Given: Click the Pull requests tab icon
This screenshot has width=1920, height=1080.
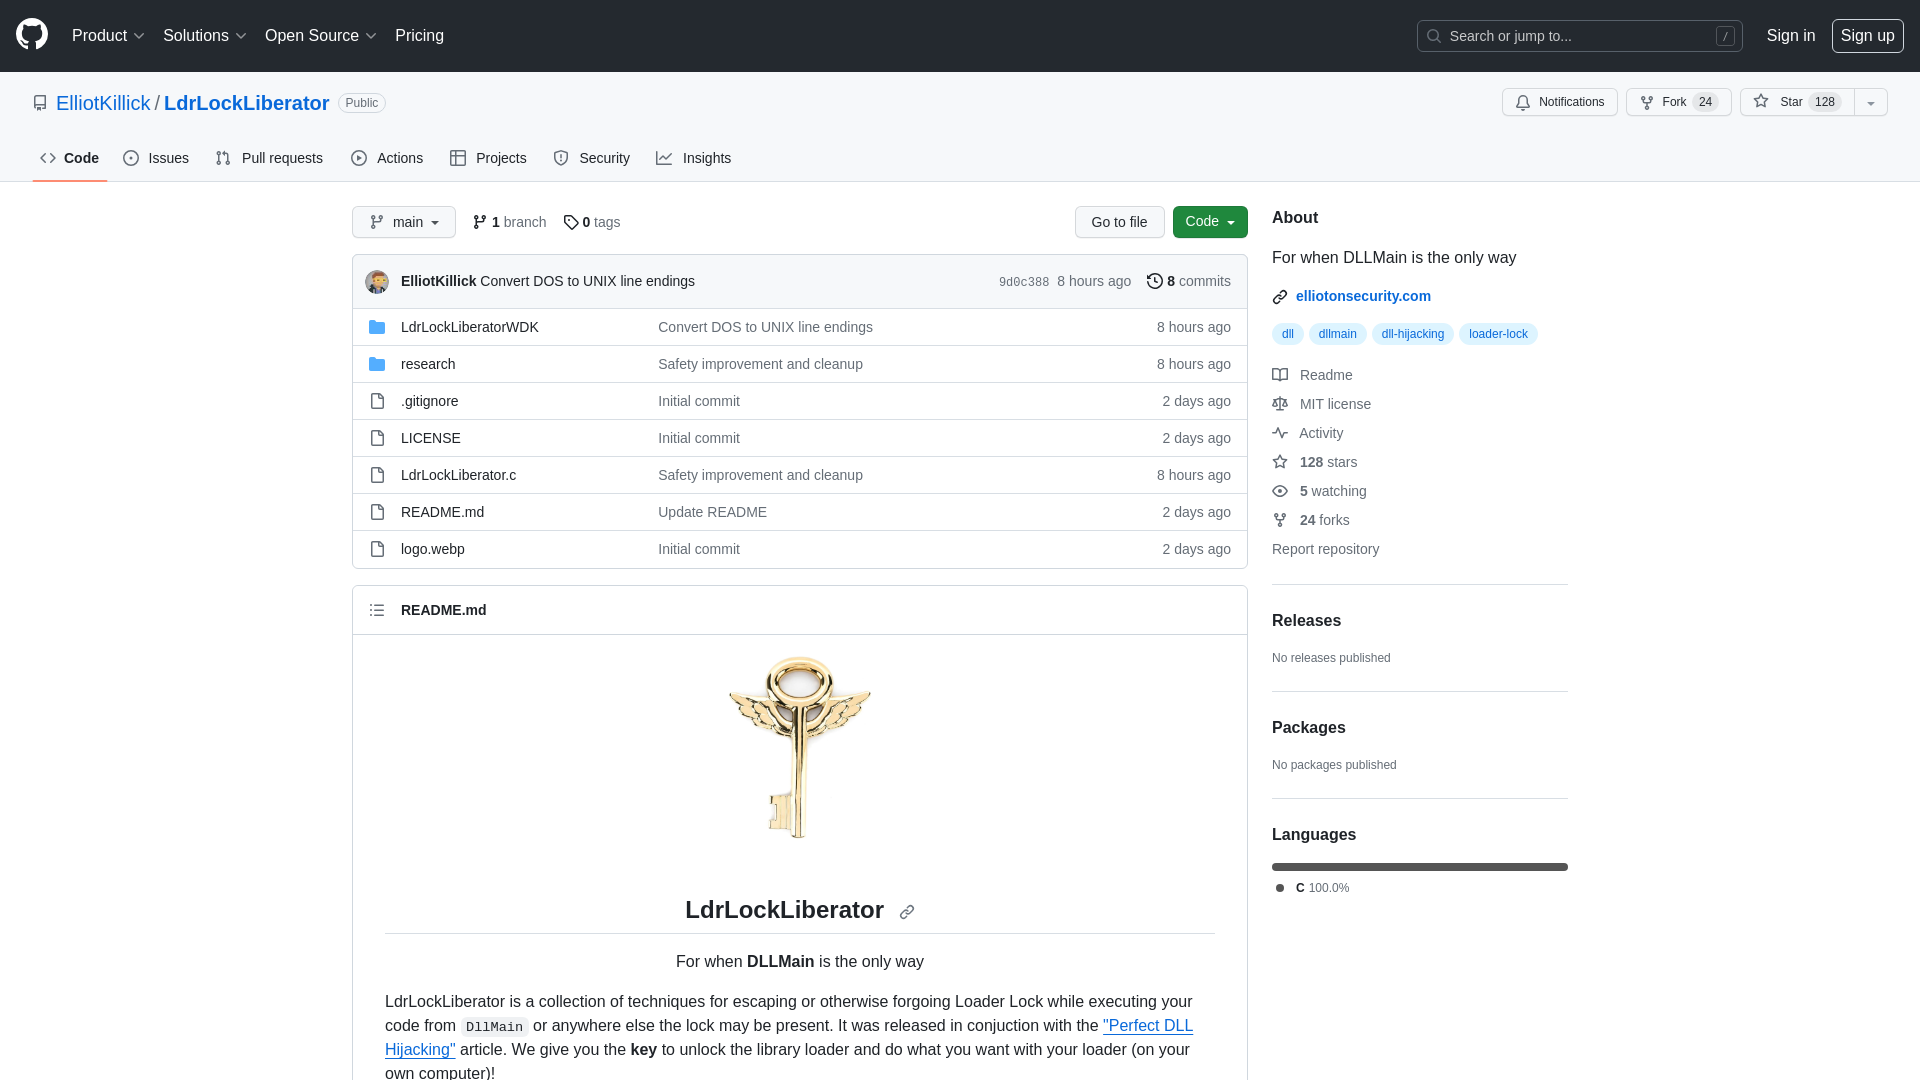Looking at the screenshot, I should (x=223, y=158).
